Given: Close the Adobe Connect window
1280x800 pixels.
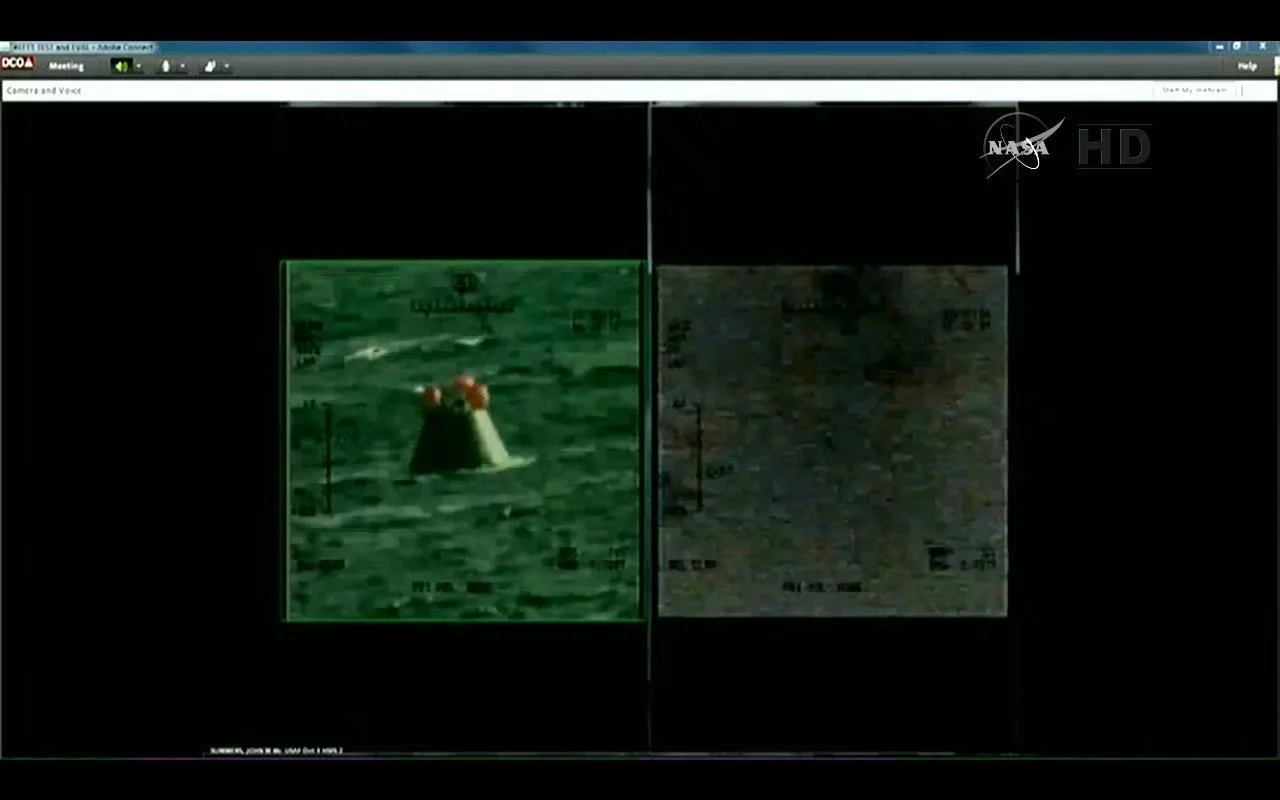Looking at the screenshot, I should [1262, 46].
